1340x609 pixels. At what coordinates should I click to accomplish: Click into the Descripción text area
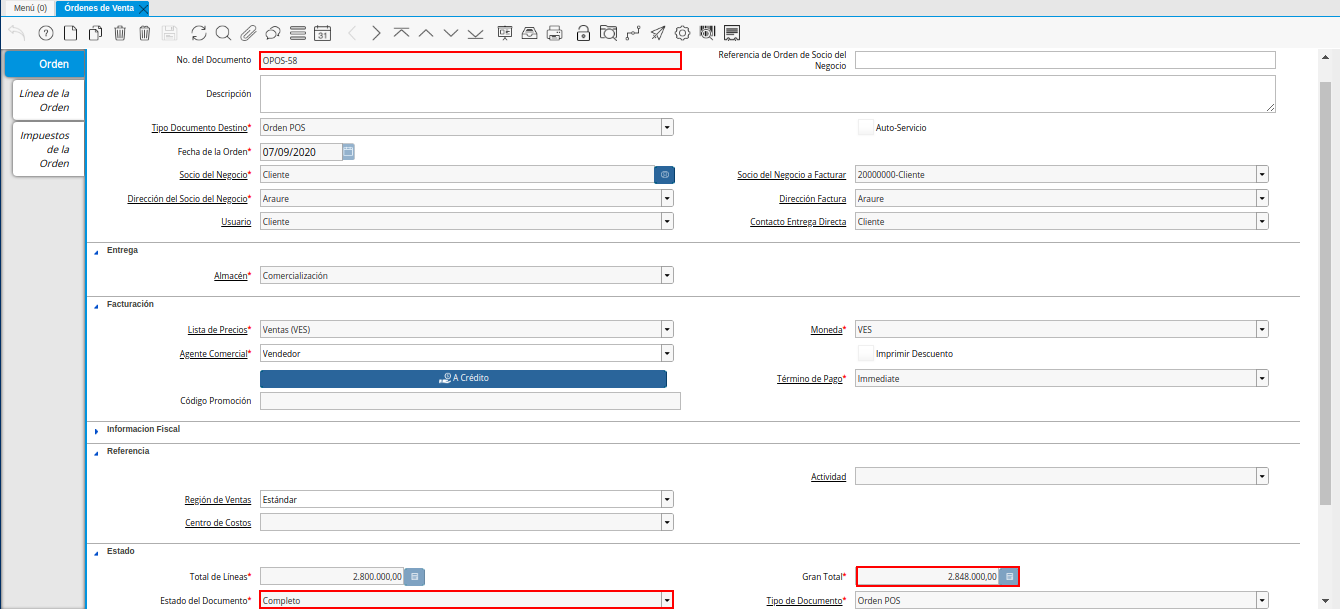pyautogui.click(x=767, y=94)
